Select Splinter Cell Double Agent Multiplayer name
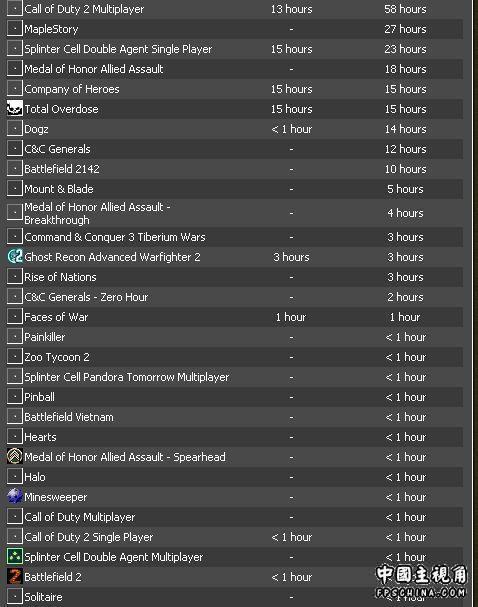Image resolution: width=478 pixels, height=607 pixels. point(113,557)
